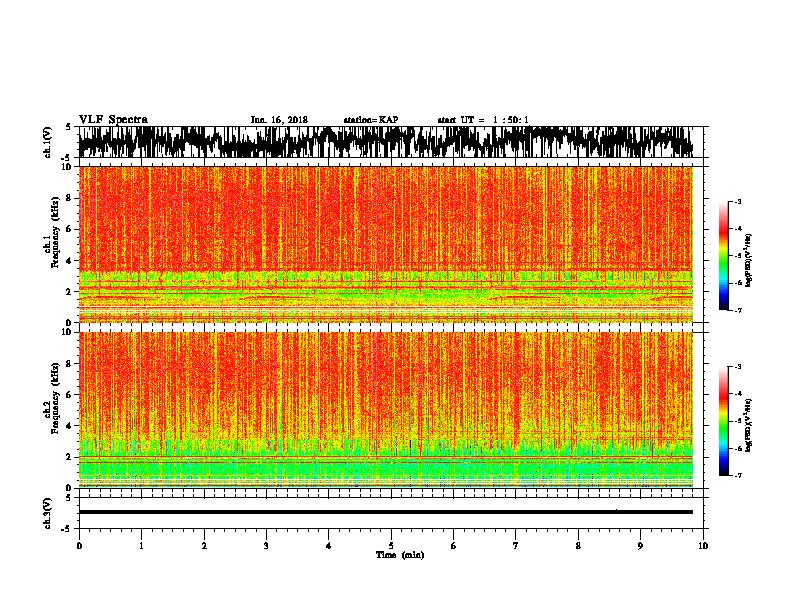
Task: Click the ch.1 spectrogram plot
Action: pyautogui.click(x=385, y=244)
